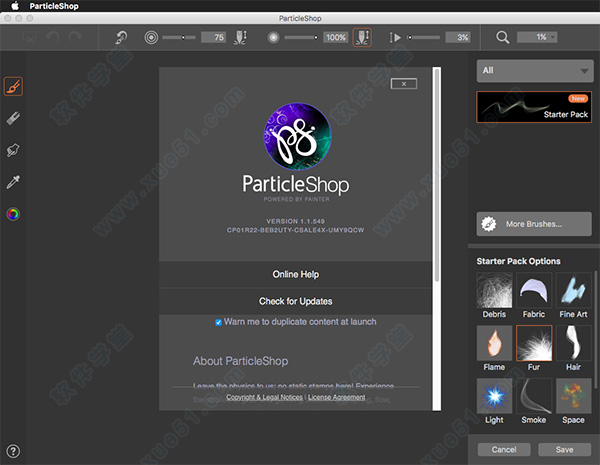
Task: Click the thinning play arrow icon
Action: [395, 37]
